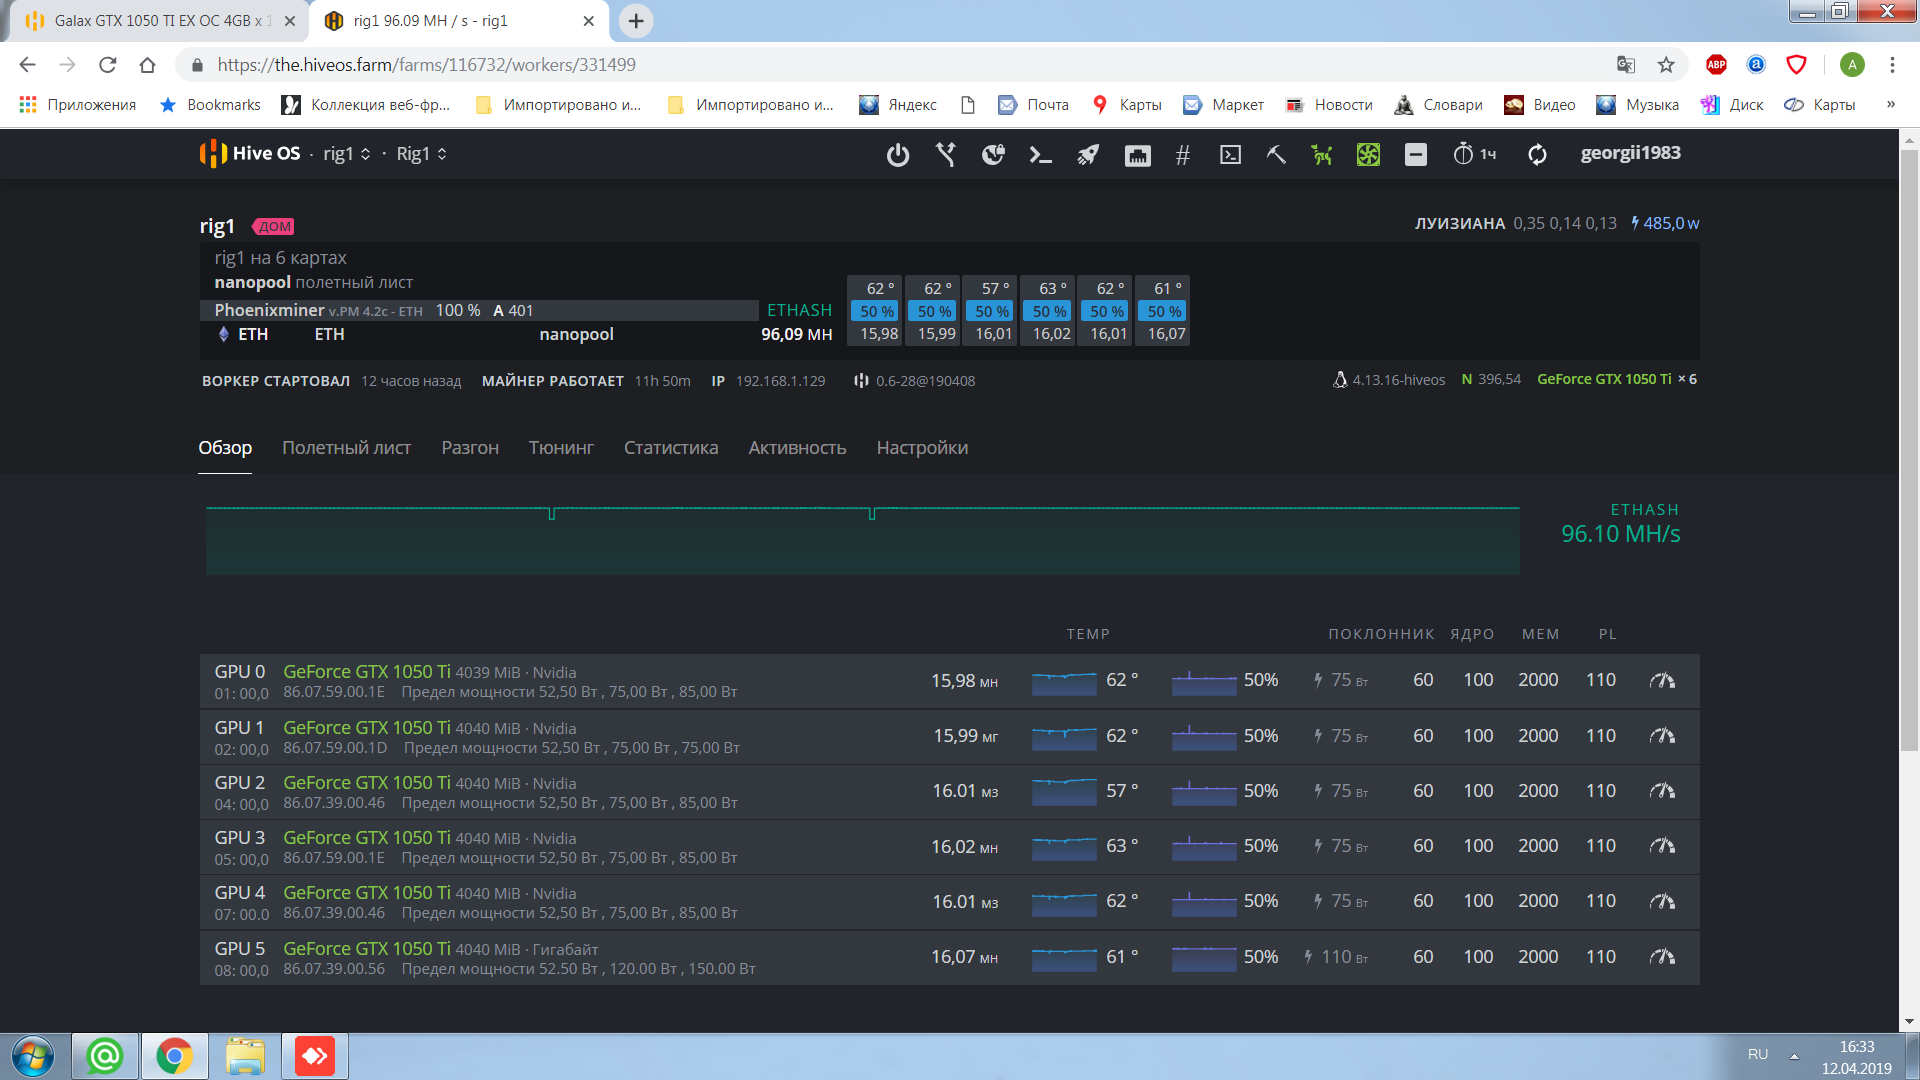
Task: Click the clock showing 16:33
Action: (1857, 1047)
